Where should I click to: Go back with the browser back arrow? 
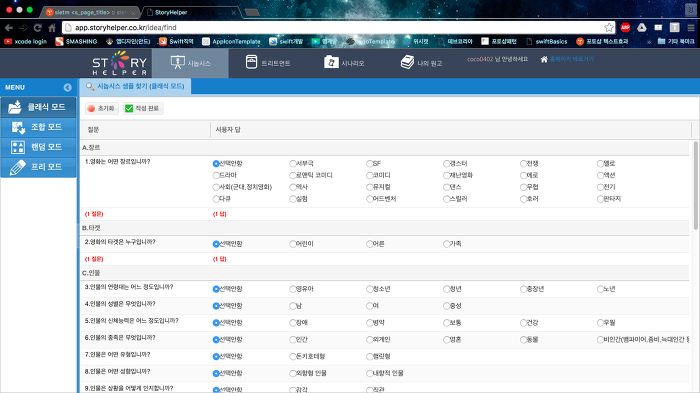(x=9, y=28)
